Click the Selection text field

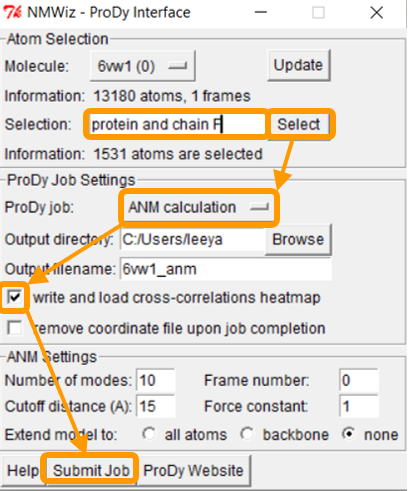tap(176, 124)
